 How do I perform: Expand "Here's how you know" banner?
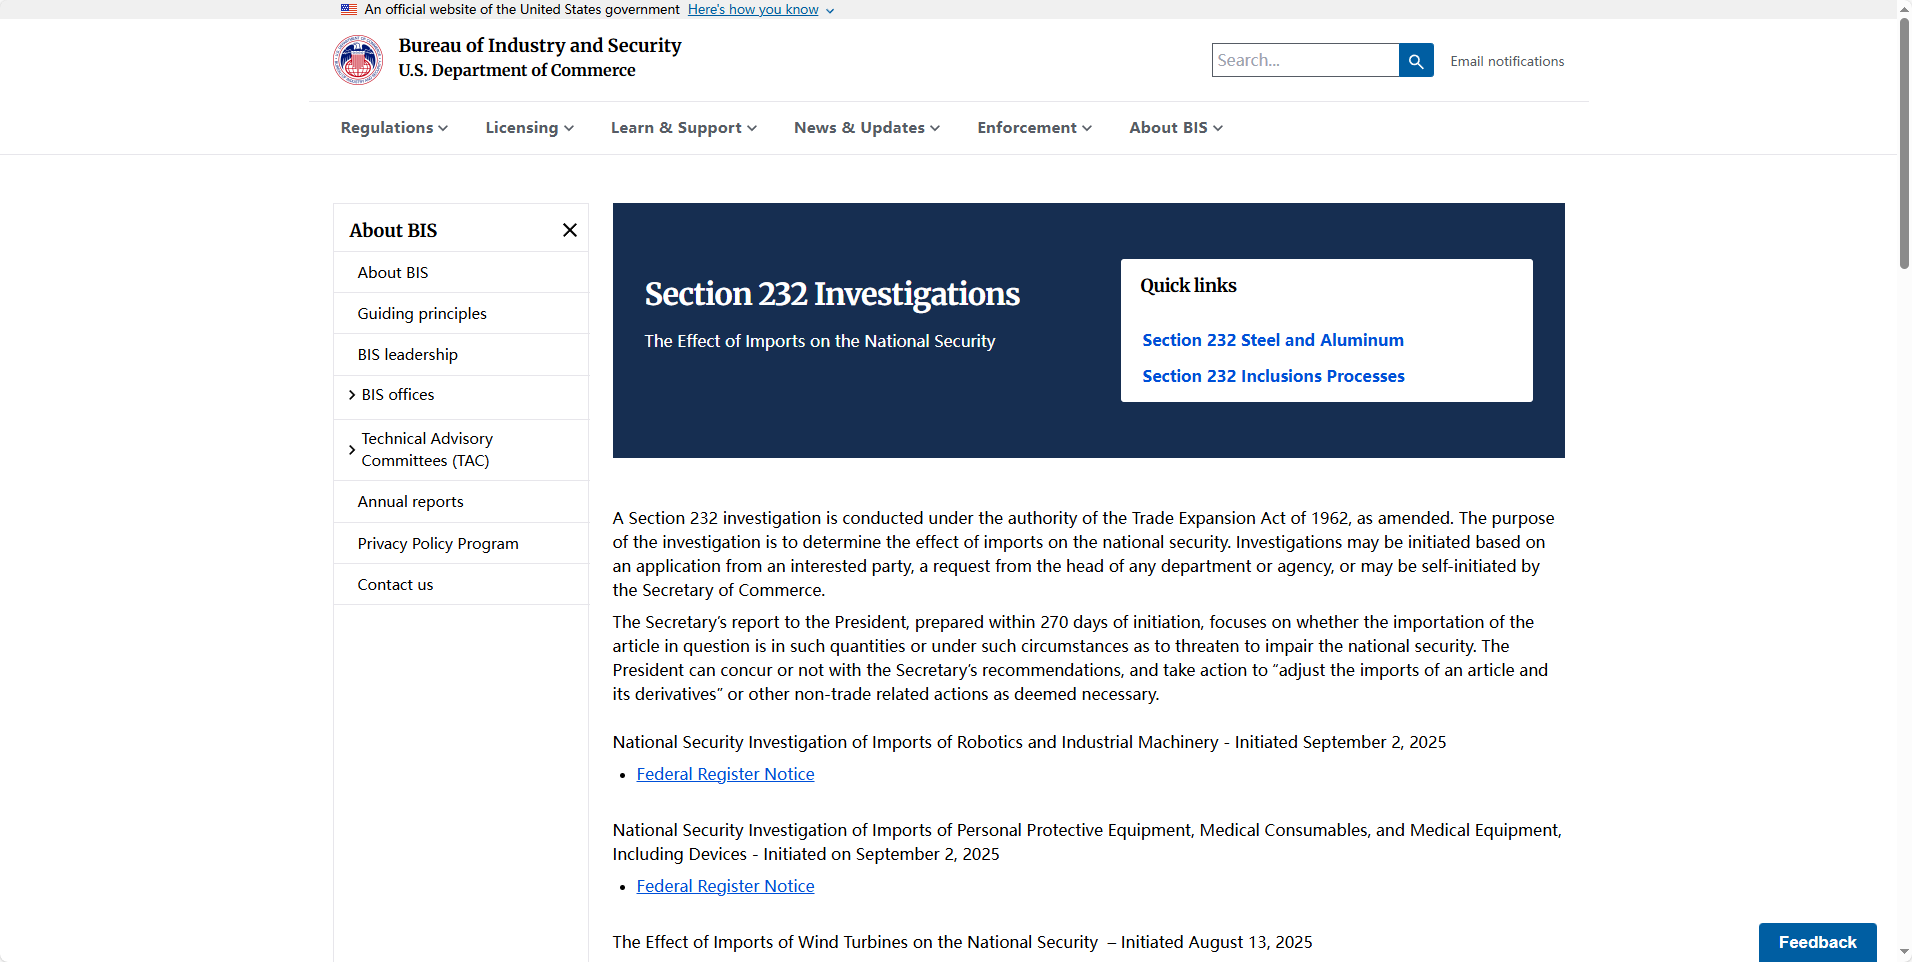(x=760, y=10)
